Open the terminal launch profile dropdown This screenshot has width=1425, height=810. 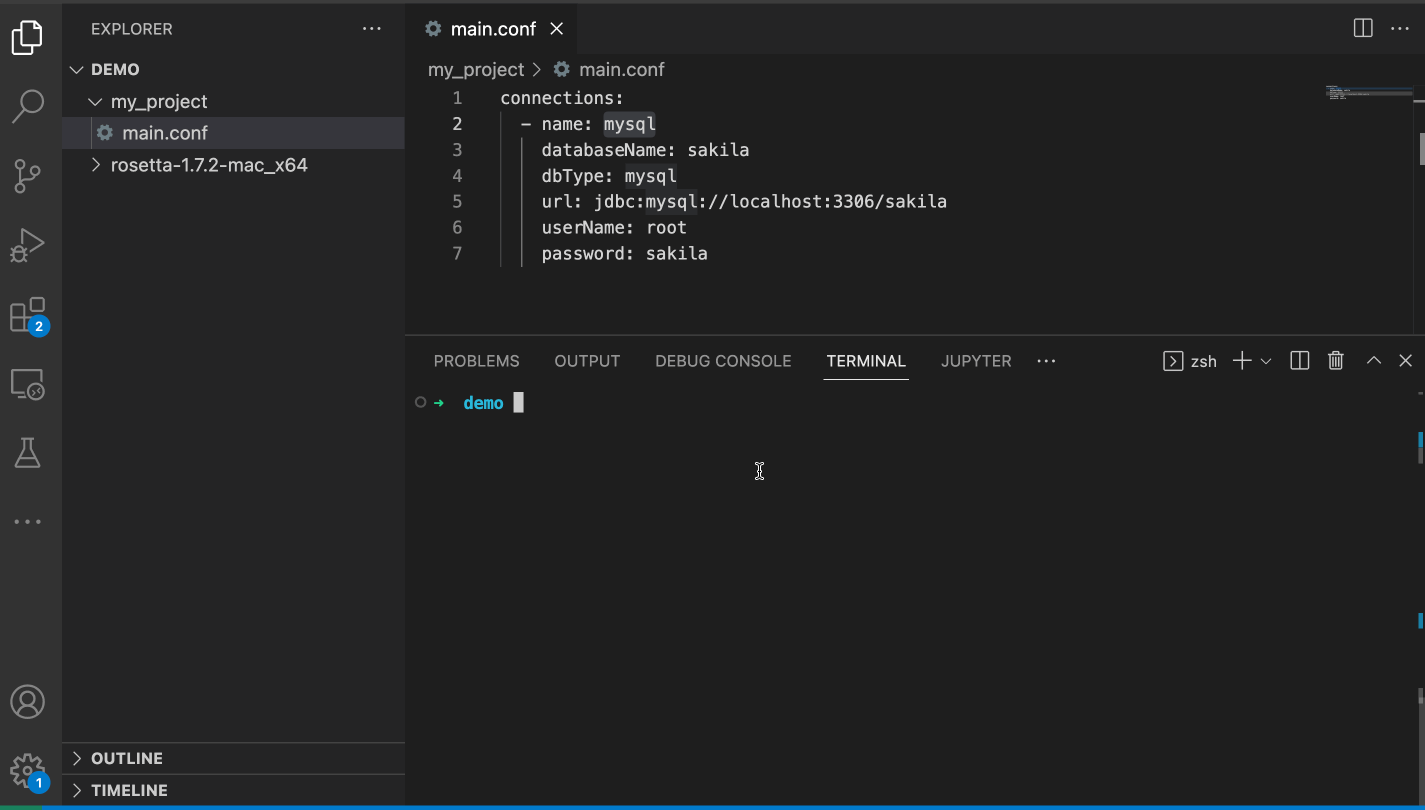(x=1265, y=361)
